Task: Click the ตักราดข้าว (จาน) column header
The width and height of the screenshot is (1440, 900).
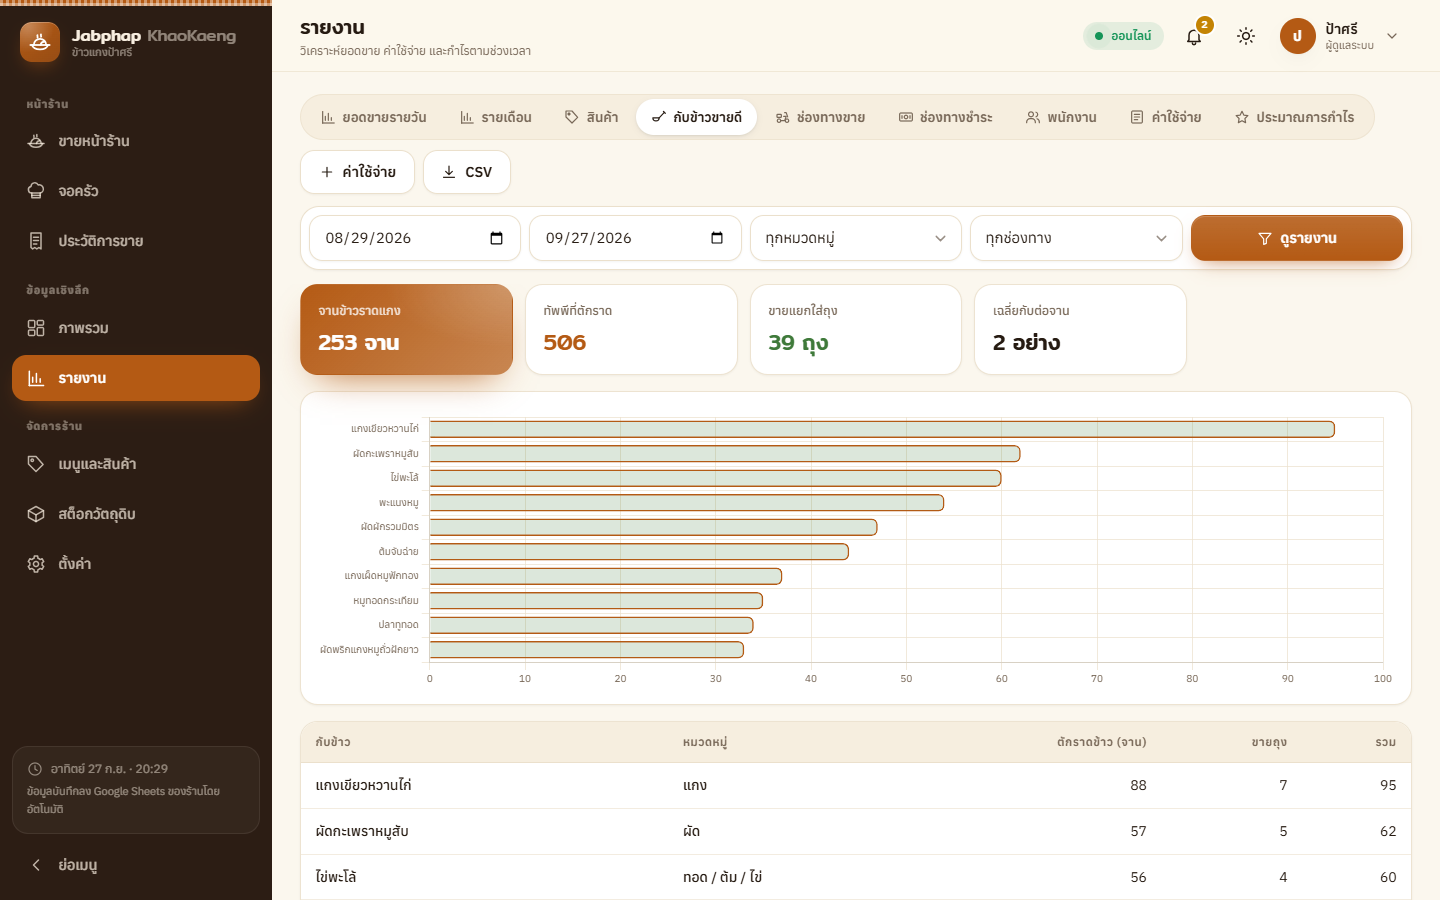Action: pos(1101,742)
